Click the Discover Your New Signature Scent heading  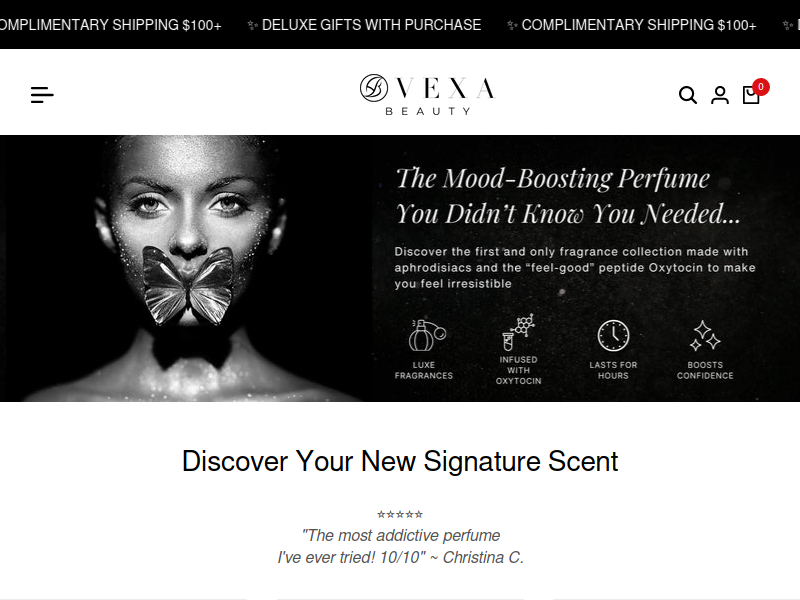pos(400,461)
